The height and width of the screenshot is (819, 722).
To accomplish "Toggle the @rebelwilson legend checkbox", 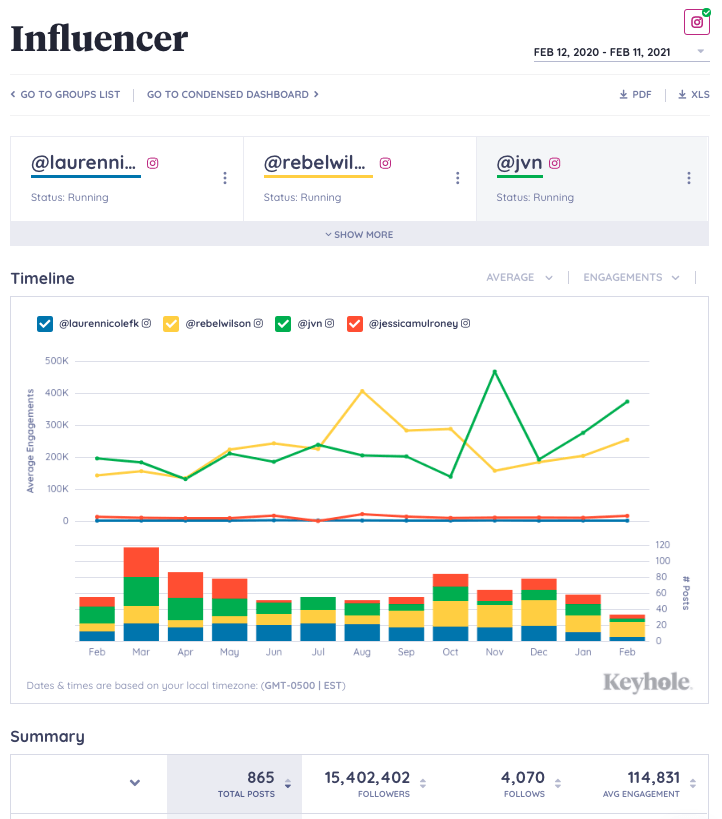I will (x=171, y=324).
